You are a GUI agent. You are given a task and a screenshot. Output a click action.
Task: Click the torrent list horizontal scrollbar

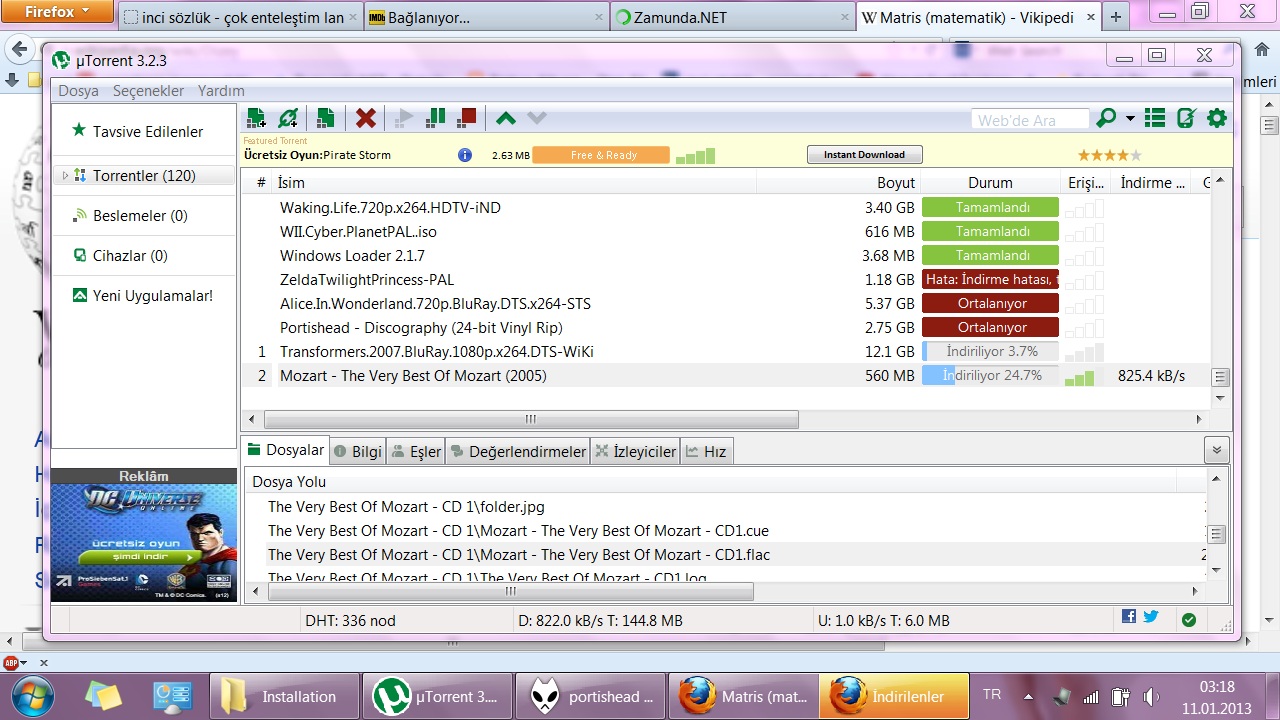click(529, 419)
